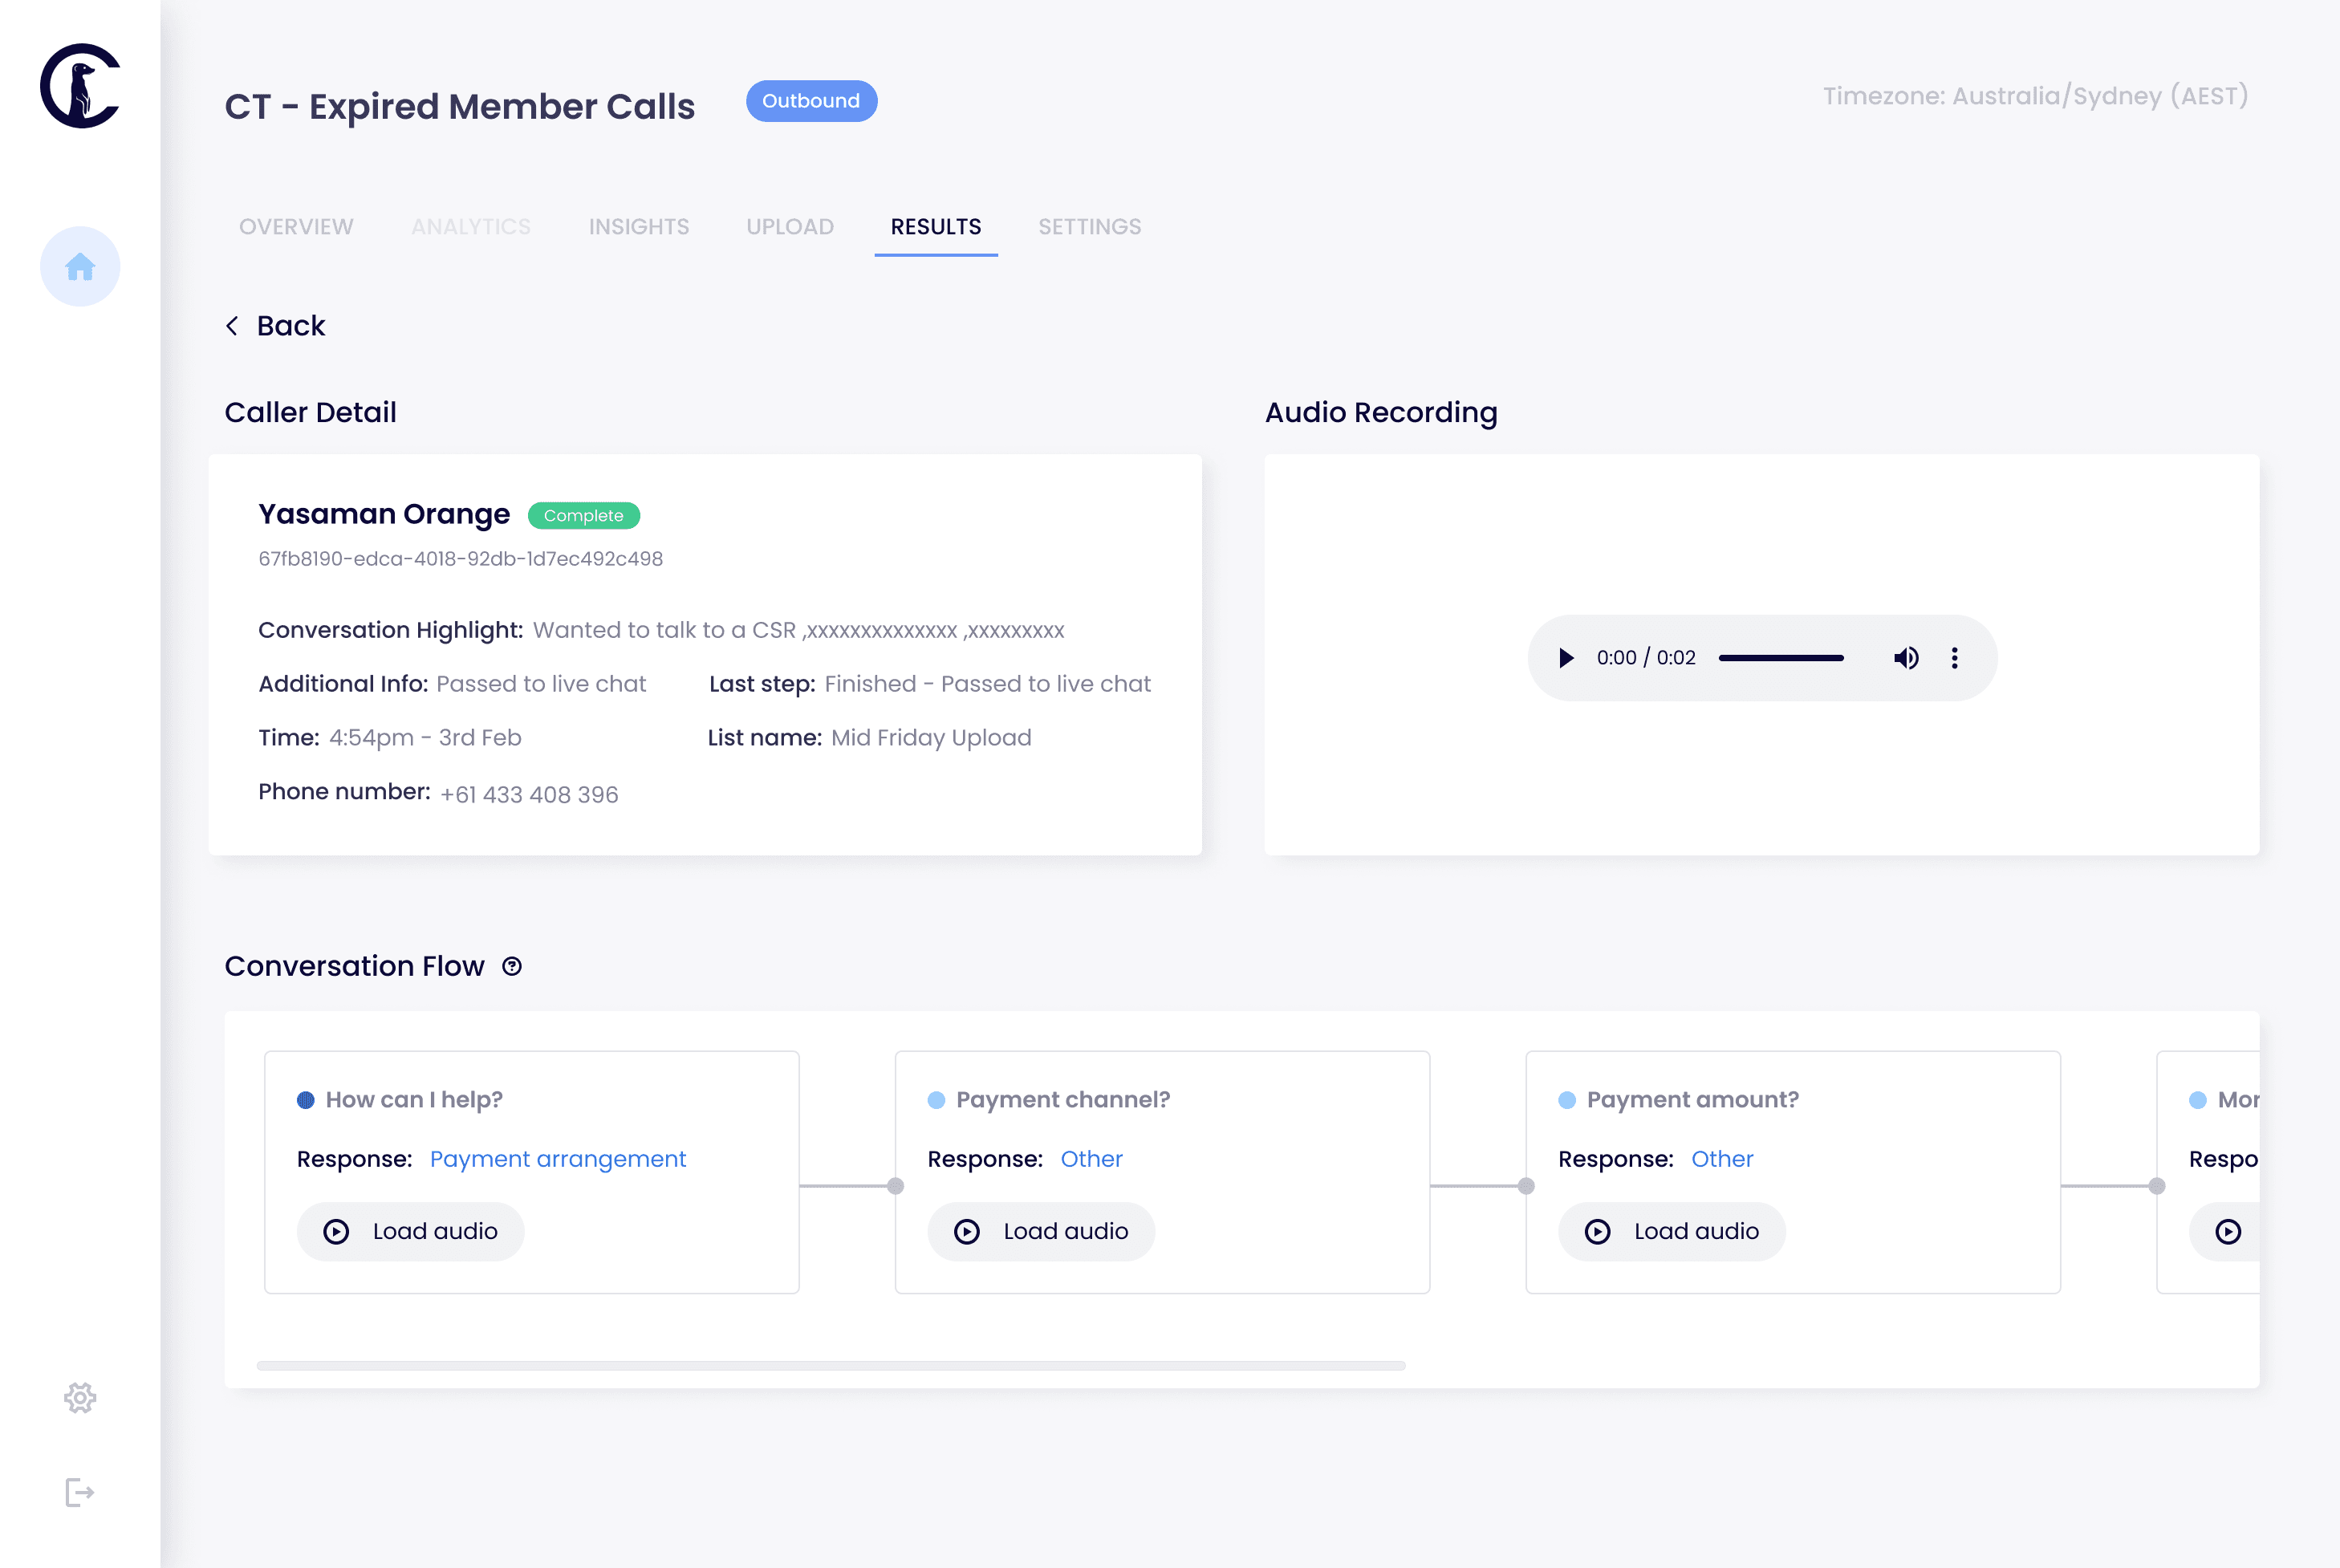Click play icon on partially visible fourth step
The height and width of the screenshot is (1568, 2340).
pos(2227,1231)
